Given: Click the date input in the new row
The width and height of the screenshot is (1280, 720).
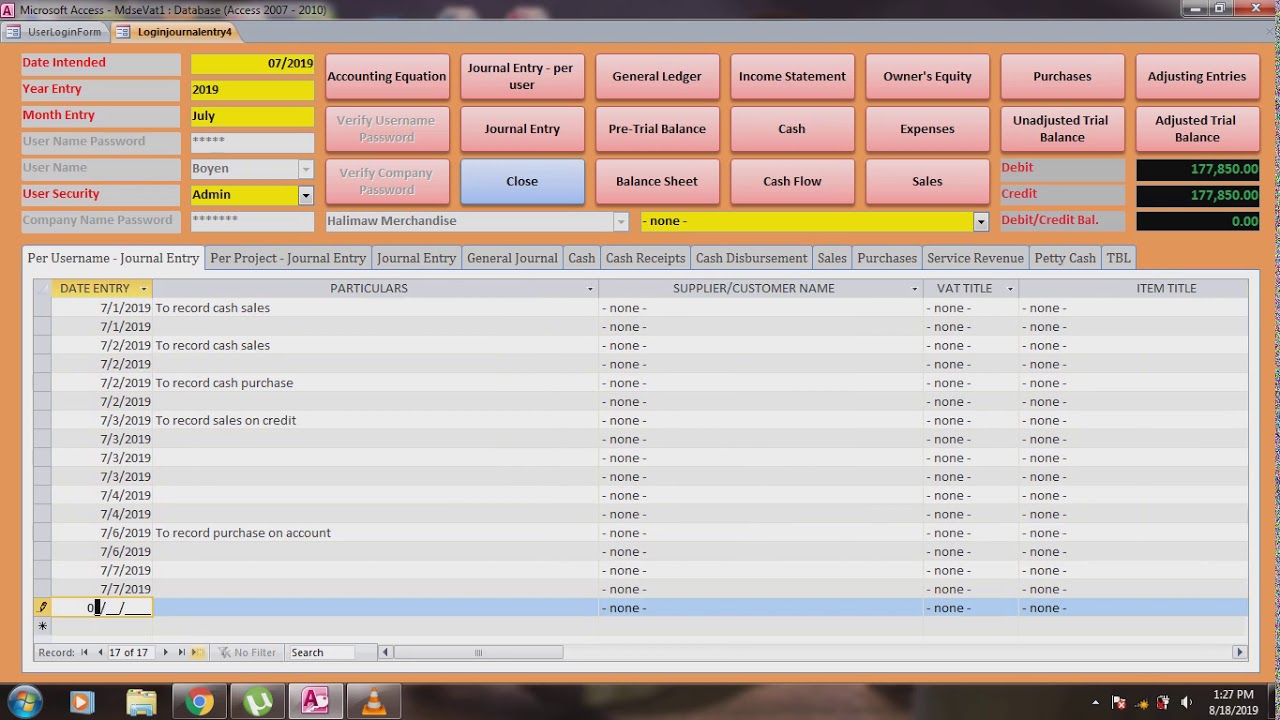Looking at the screenshot, I should 102,608.
